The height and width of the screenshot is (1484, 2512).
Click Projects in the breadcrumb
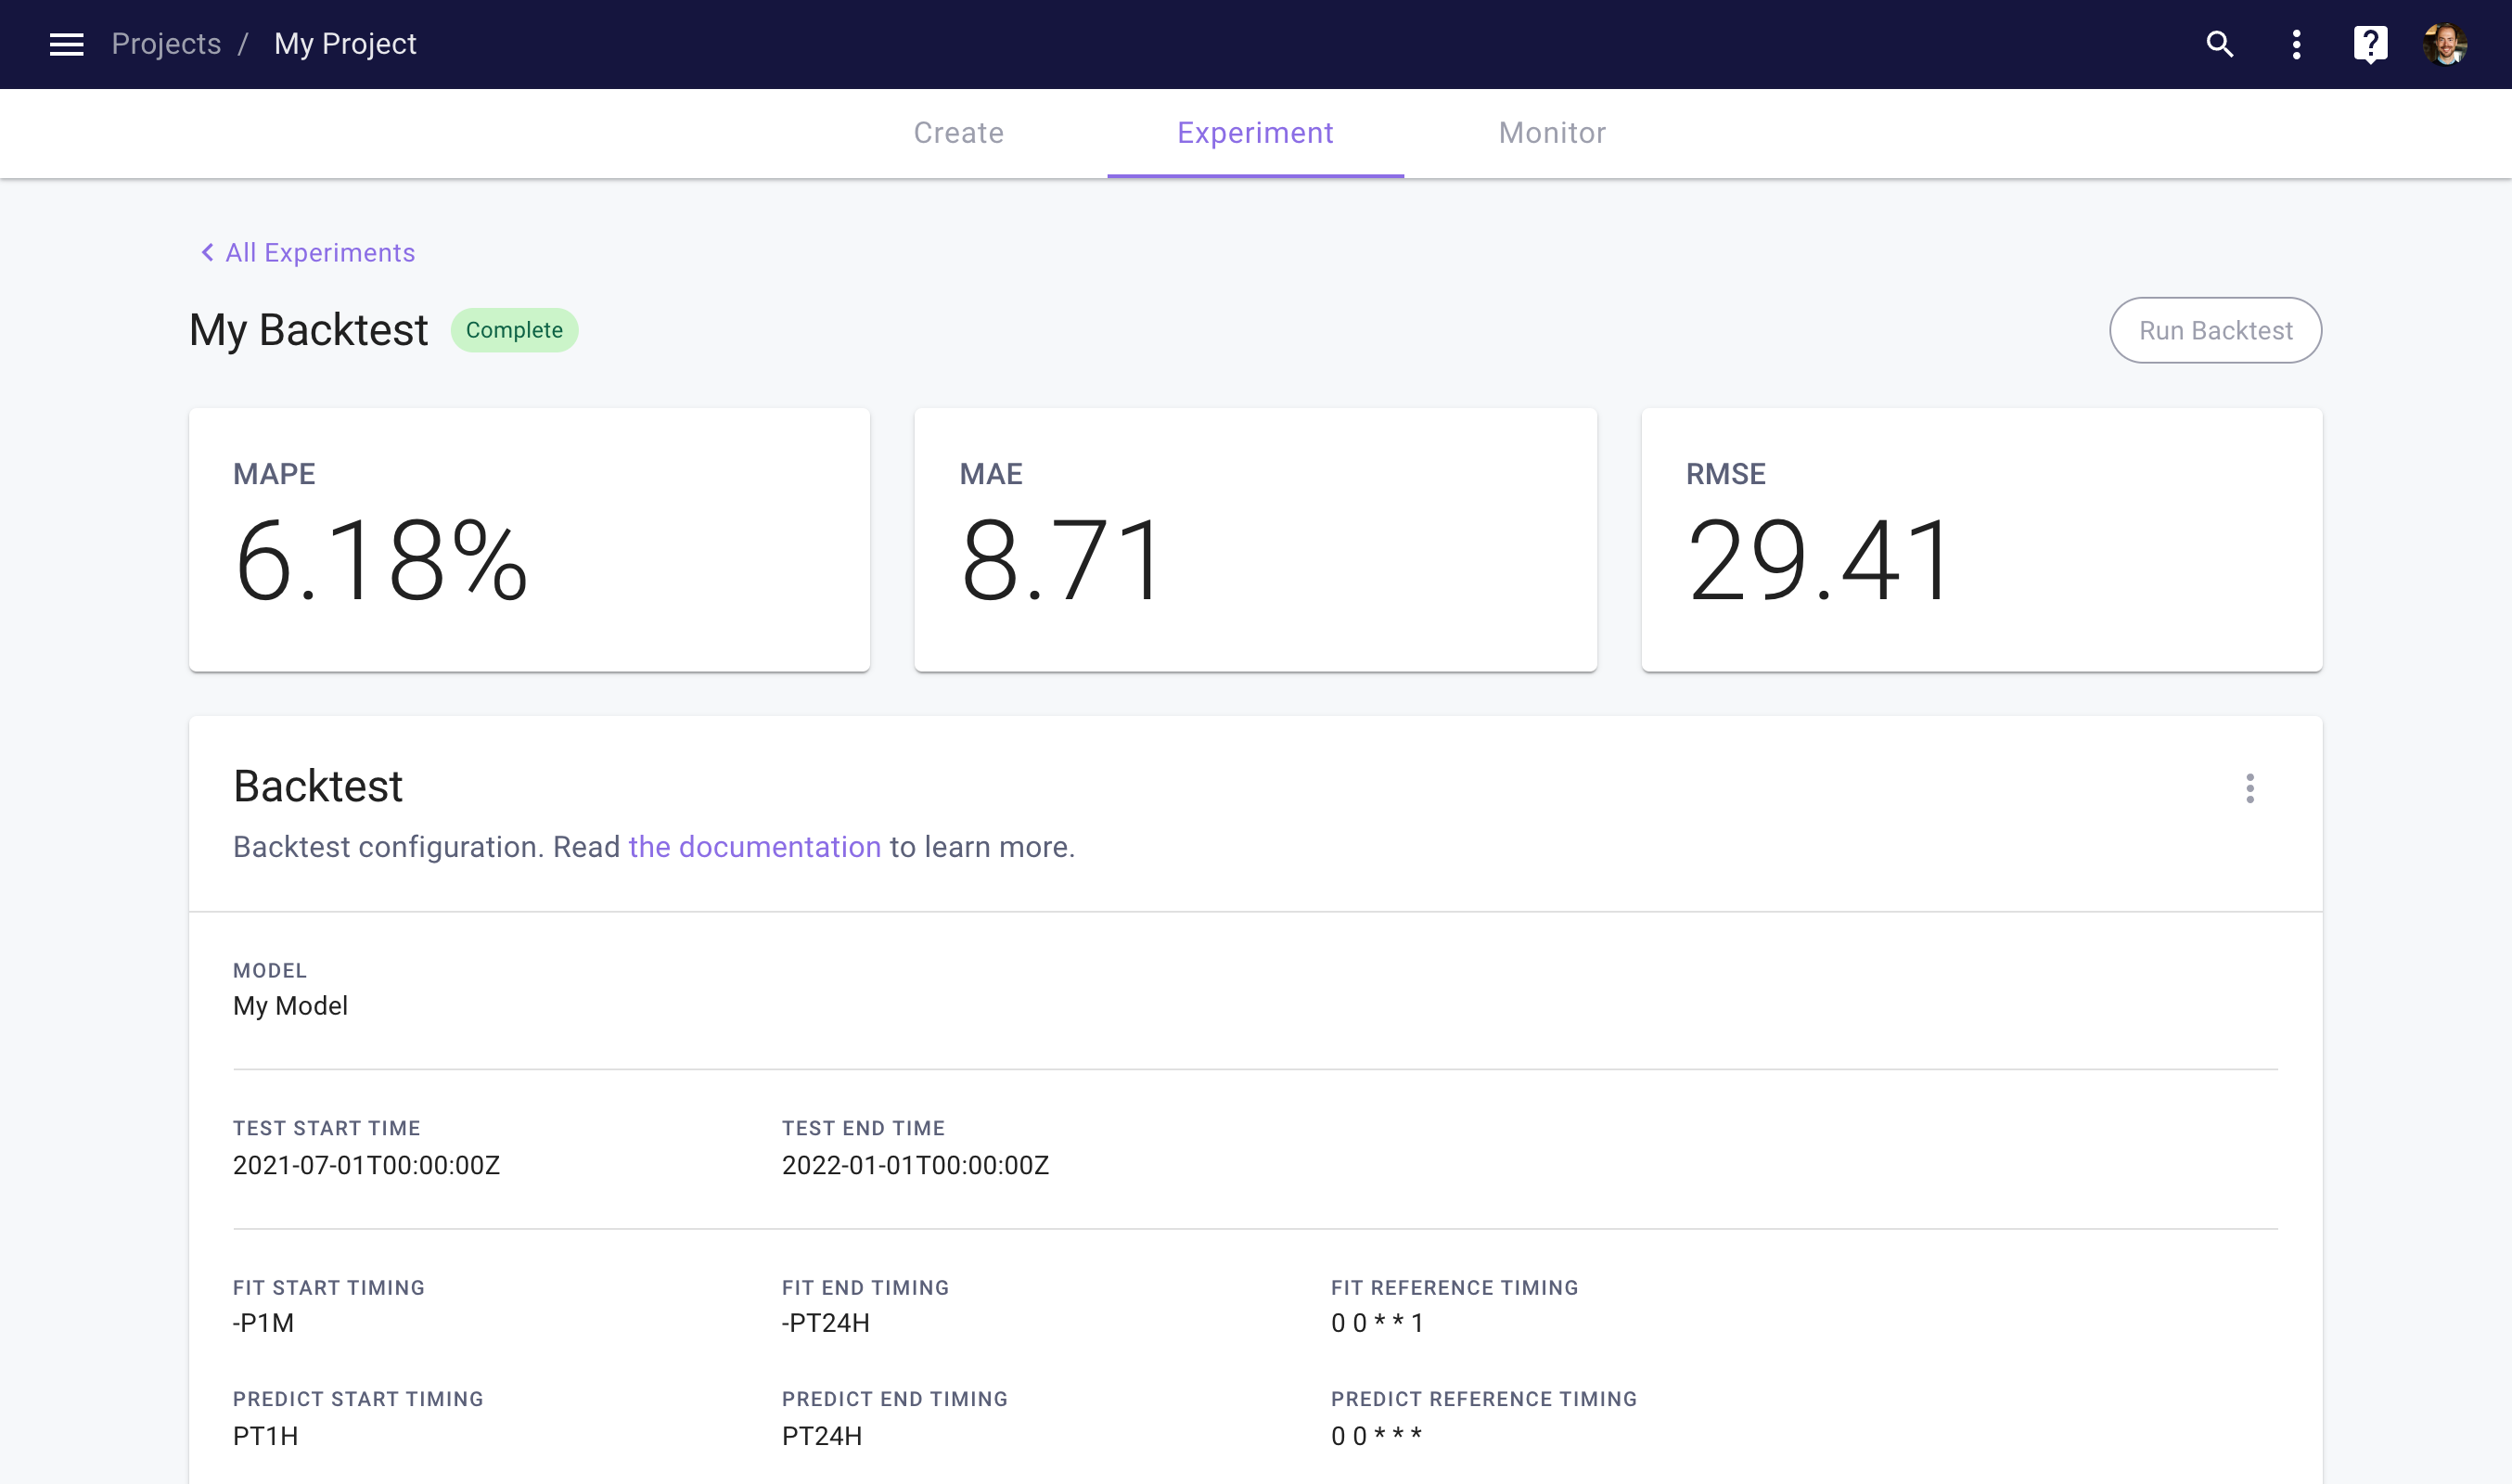[166, 44]
